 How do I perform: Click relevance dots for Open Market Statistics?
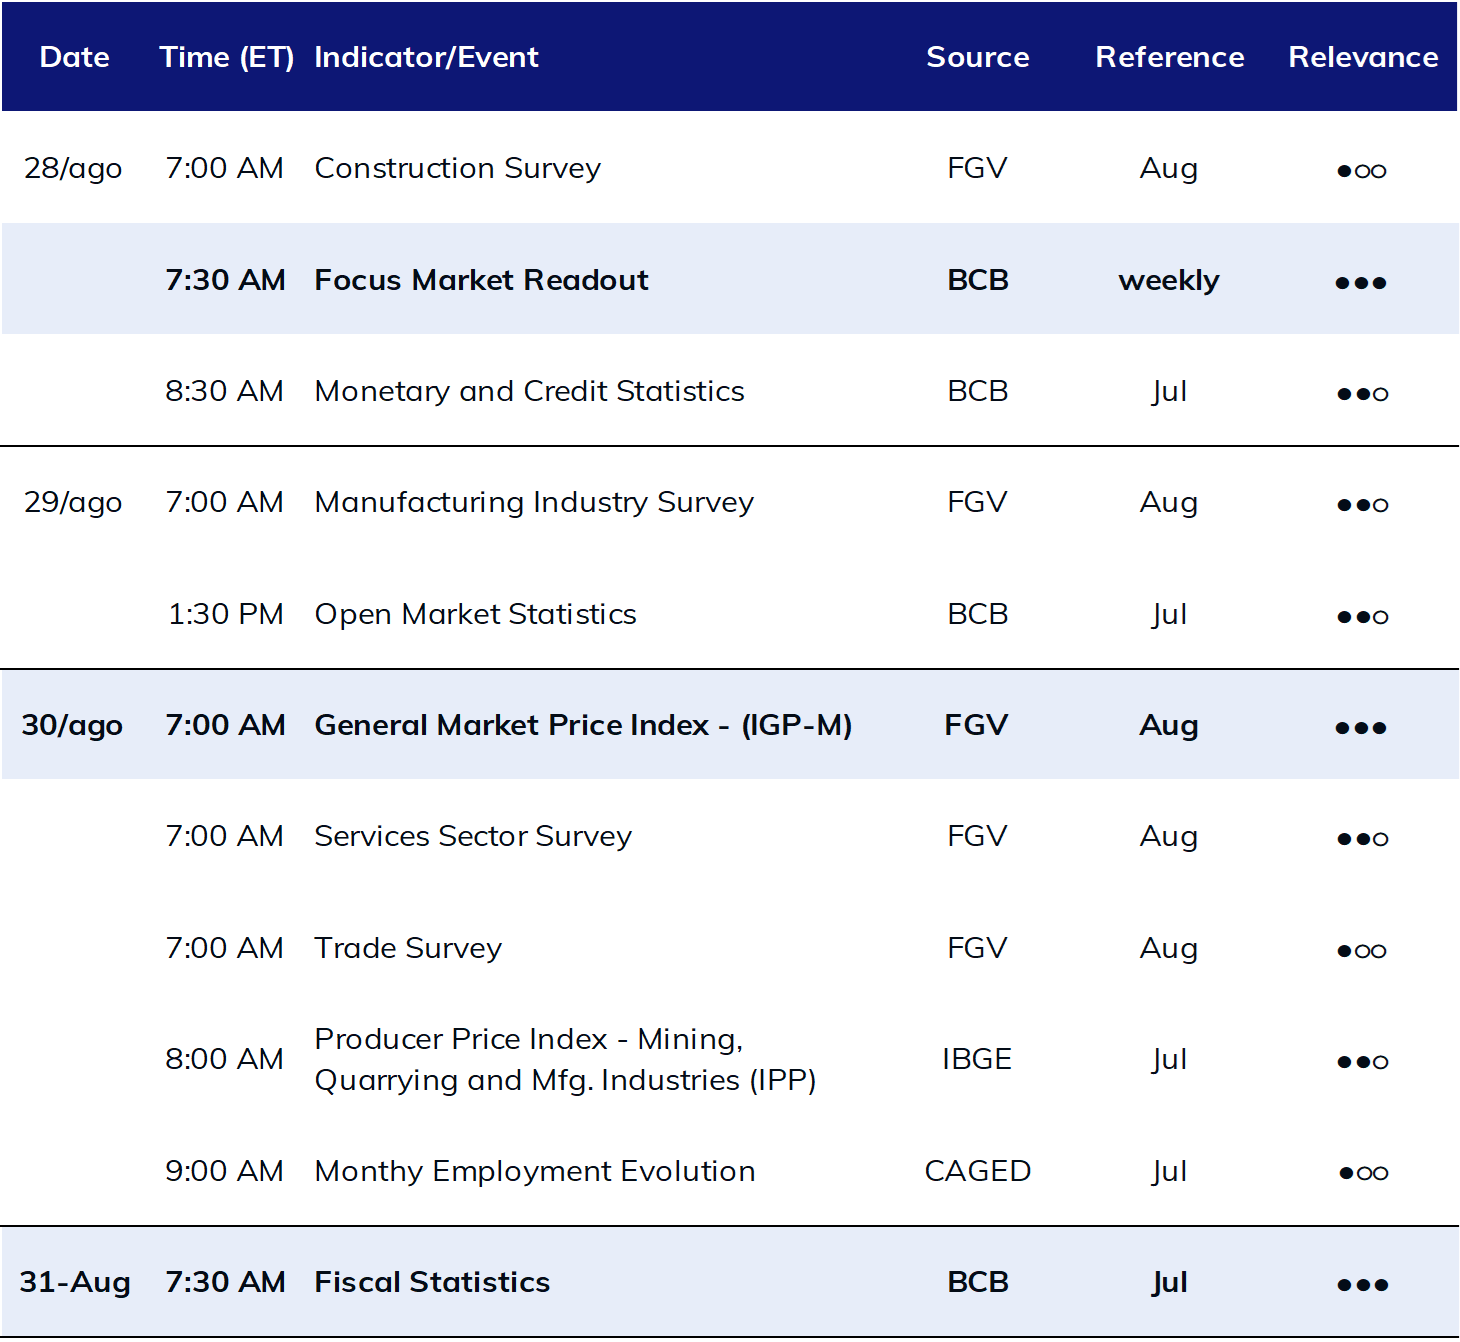point(1362,617)
